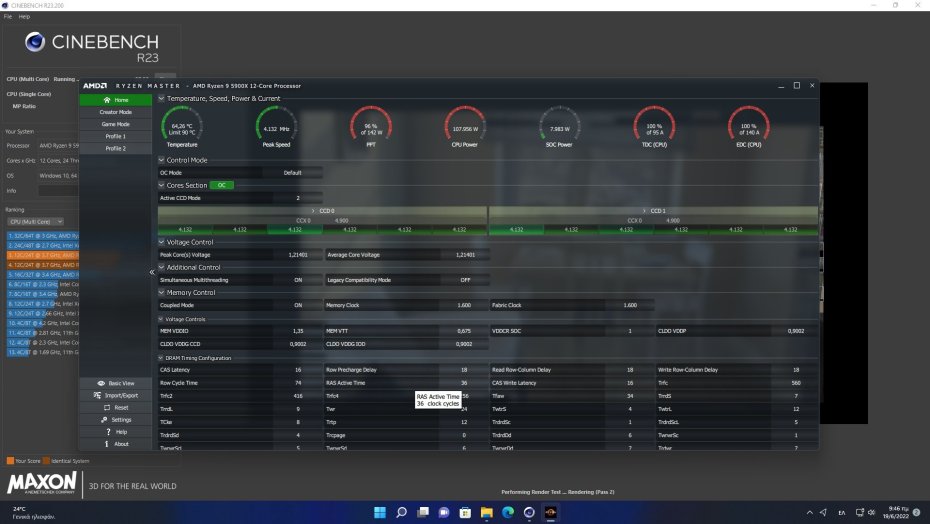Viewport: 930px width, 524px height.
Task: Click the CPU Power gauge
Action: coord(465,126)
